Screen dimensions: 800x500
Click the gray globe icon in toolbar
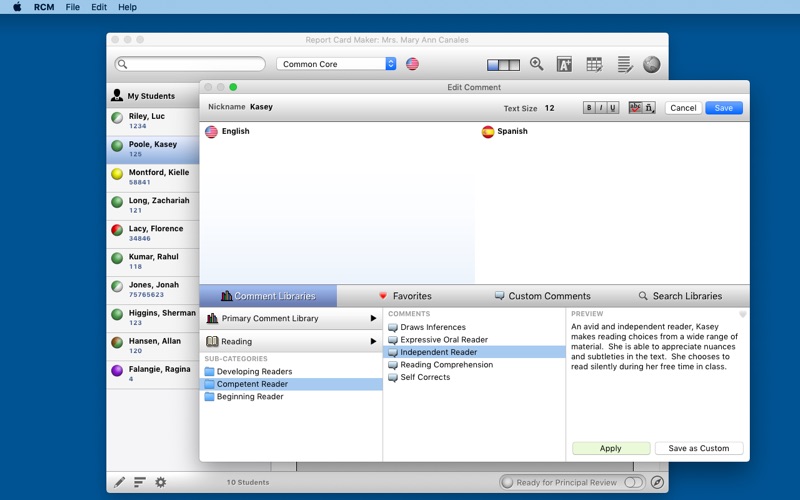click(652, 64)
